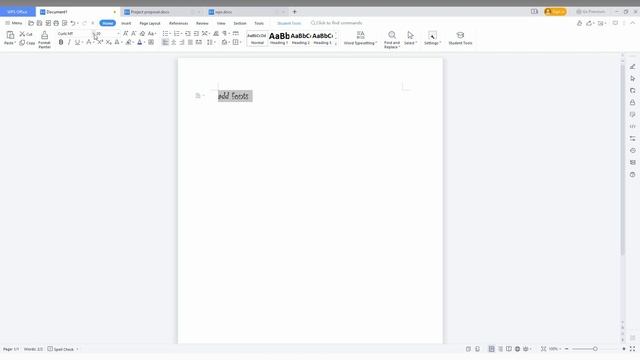Toggle bold formatting
Viewport: 640px width, 360px height.
click(61, 42)
